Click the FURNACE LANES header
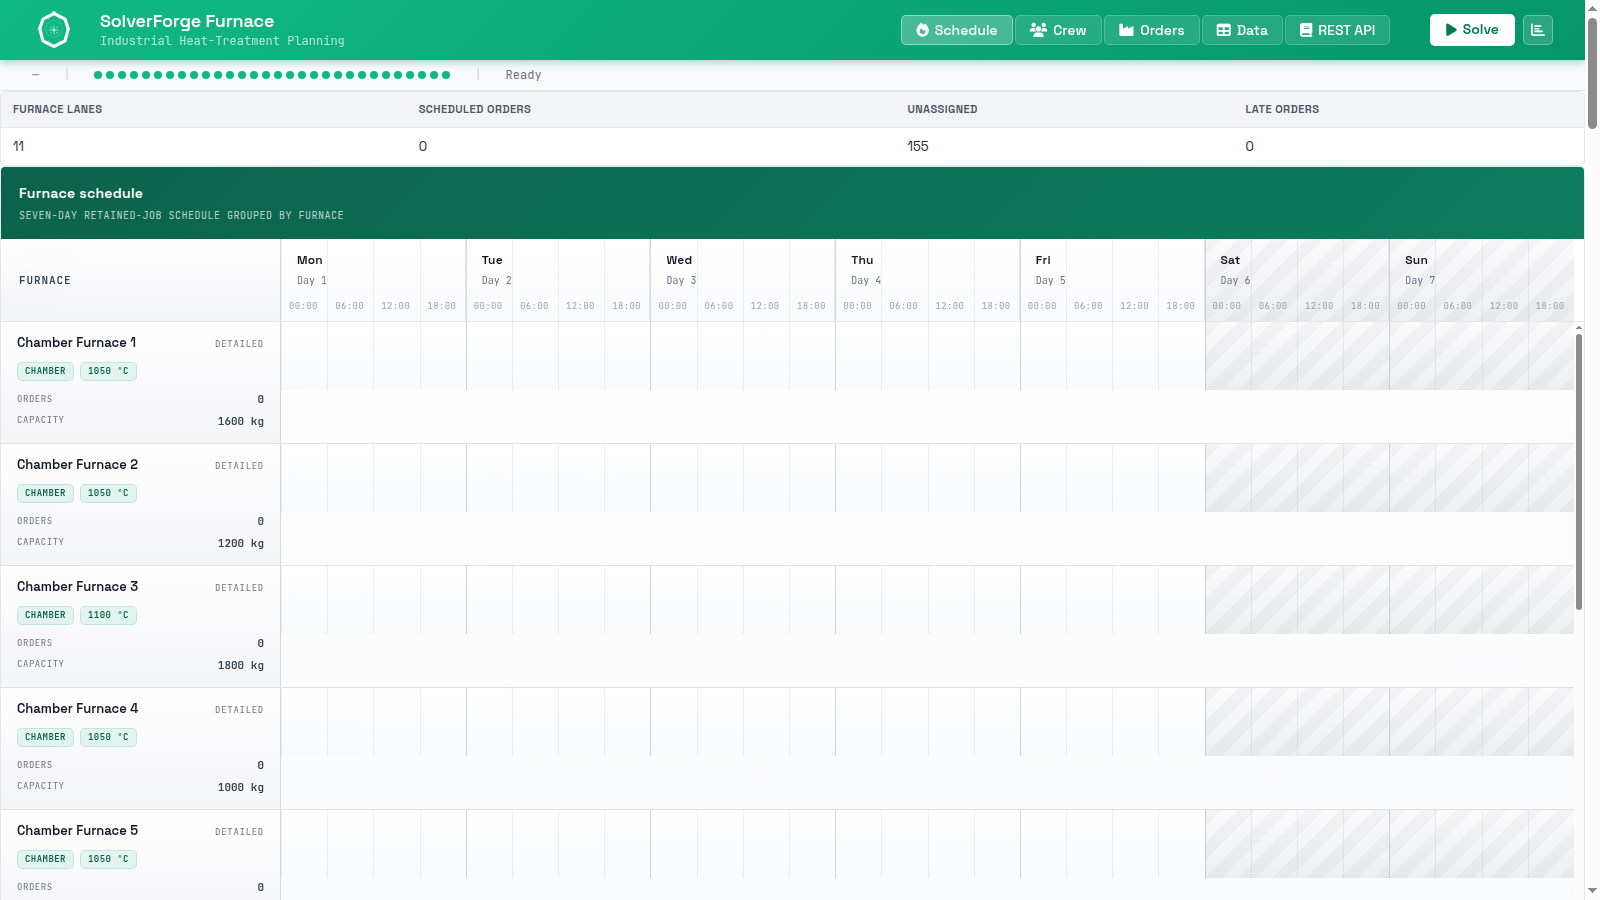This screenshot has height=900, width=1600. [x=57, y=109]
